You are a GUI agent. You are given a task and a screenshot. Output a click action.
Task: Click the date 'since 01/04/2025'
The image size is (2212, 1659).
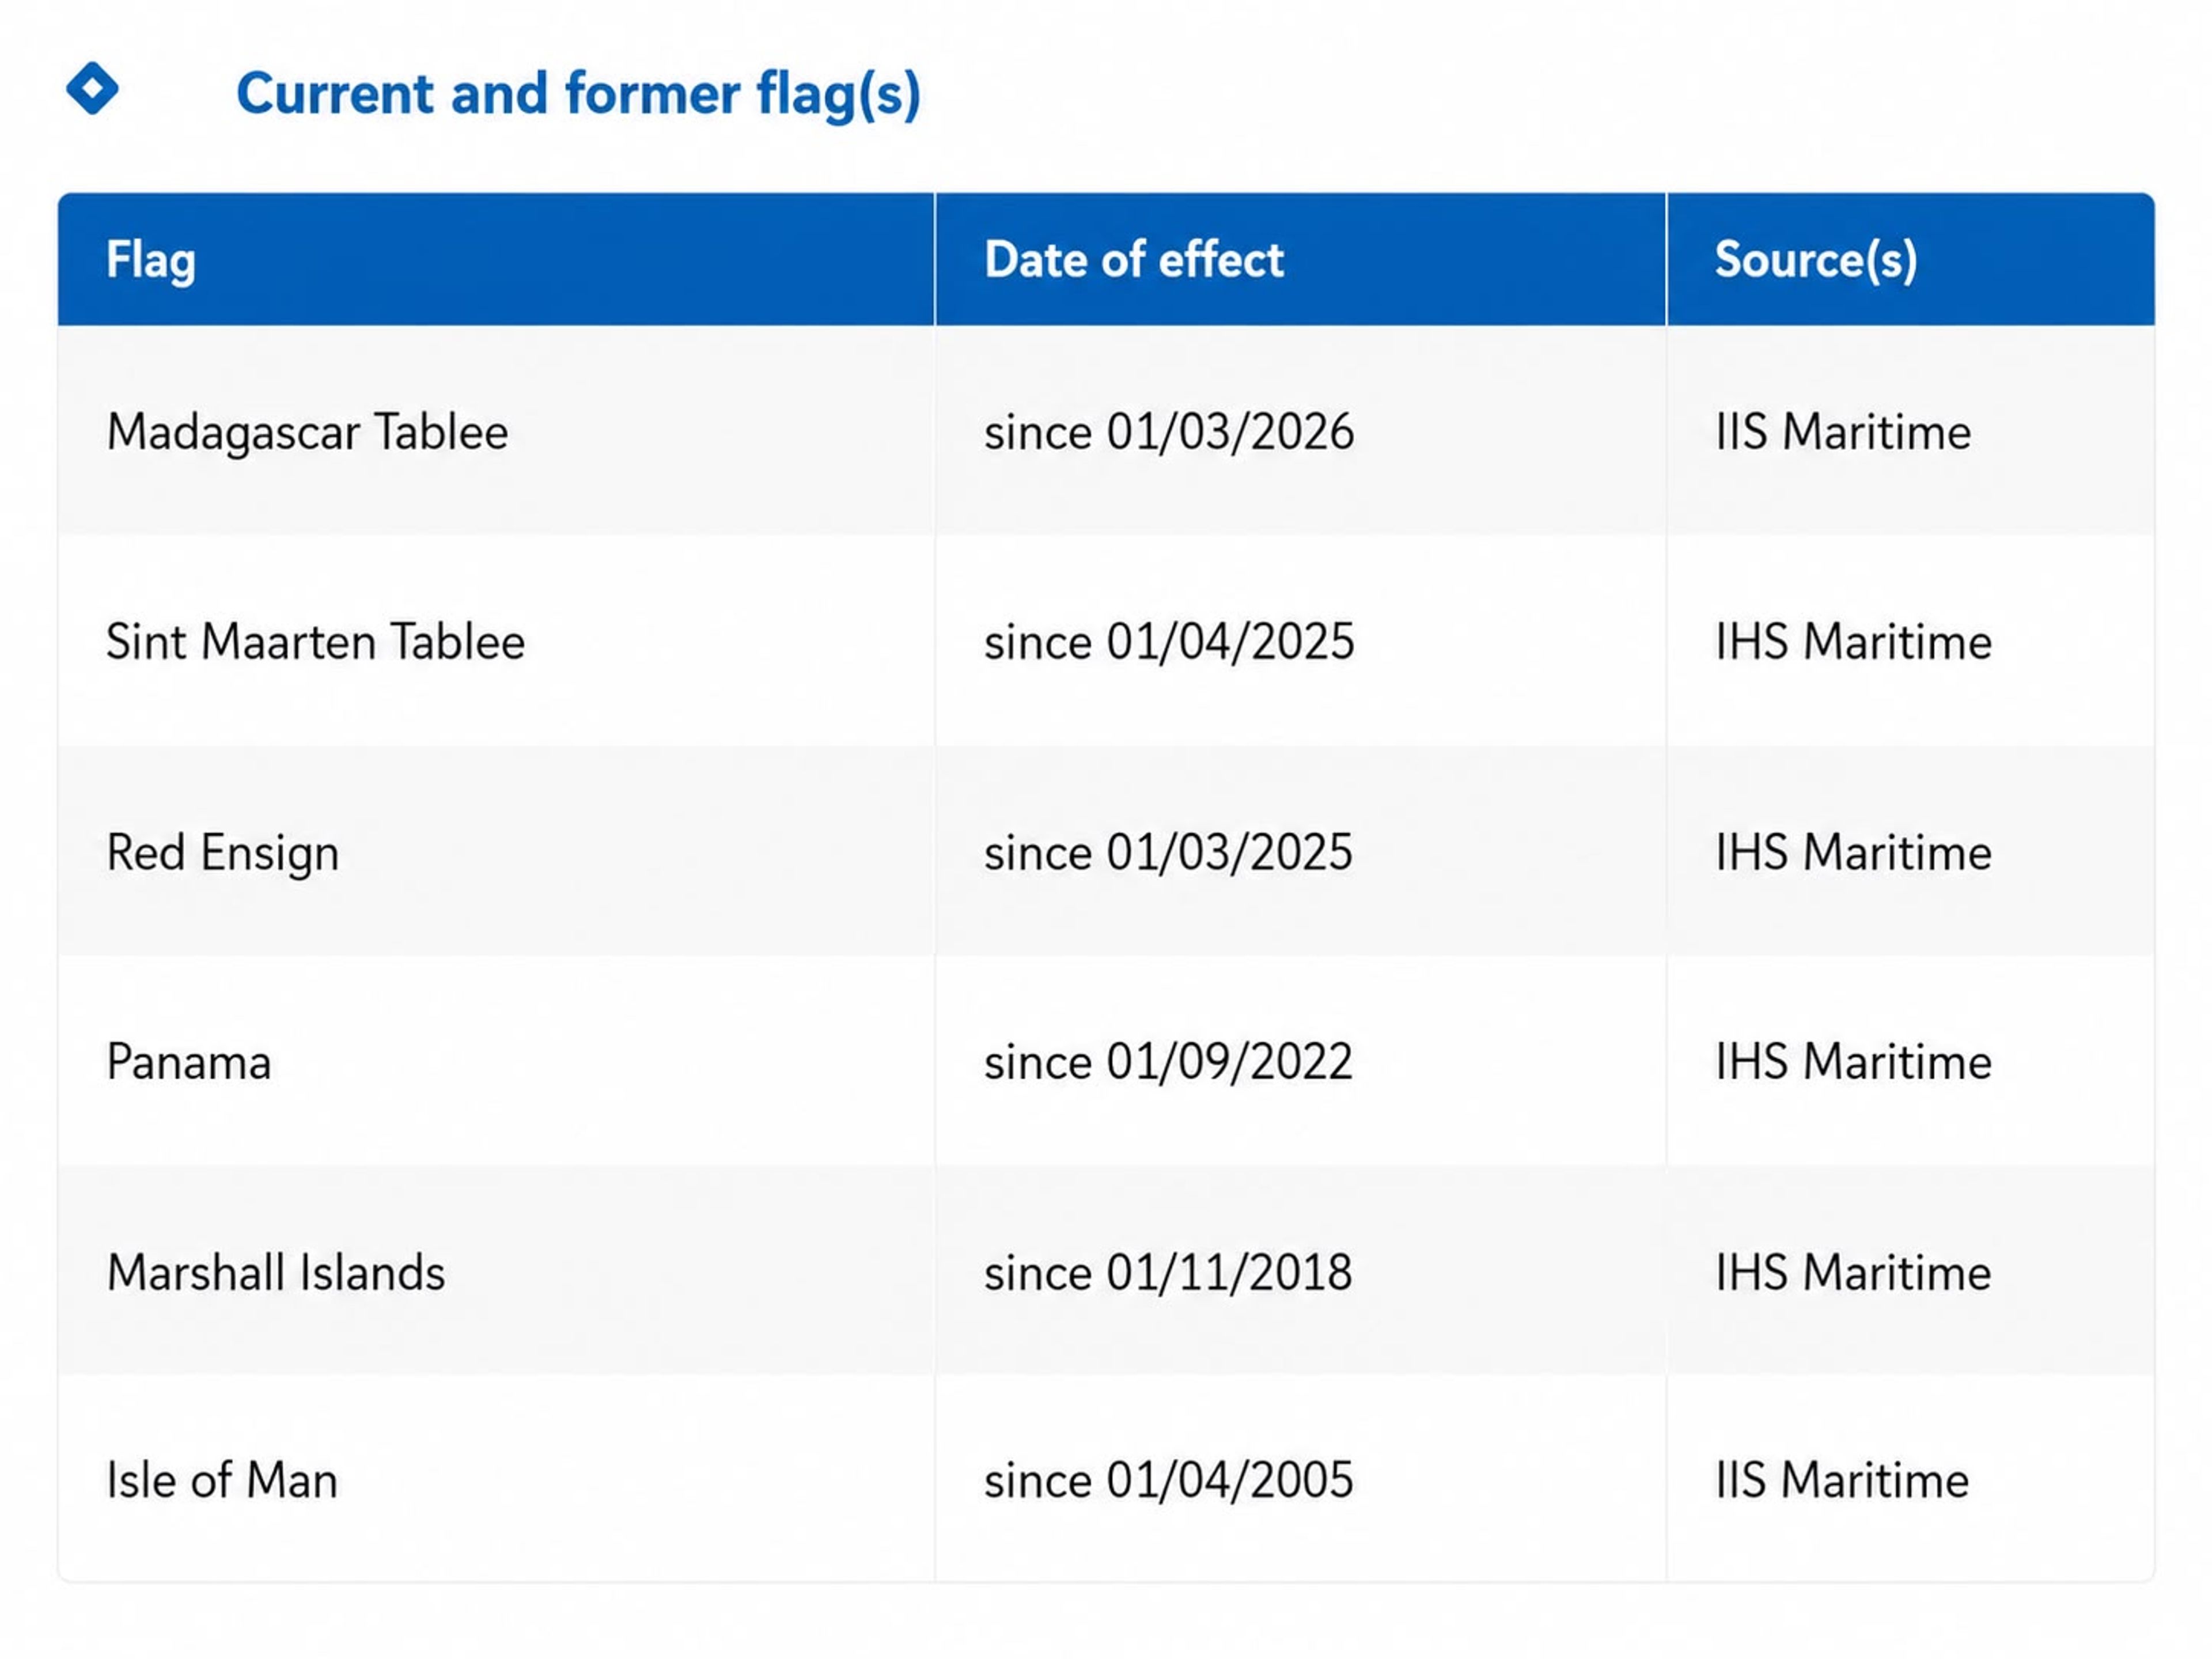click(1169, 642)
